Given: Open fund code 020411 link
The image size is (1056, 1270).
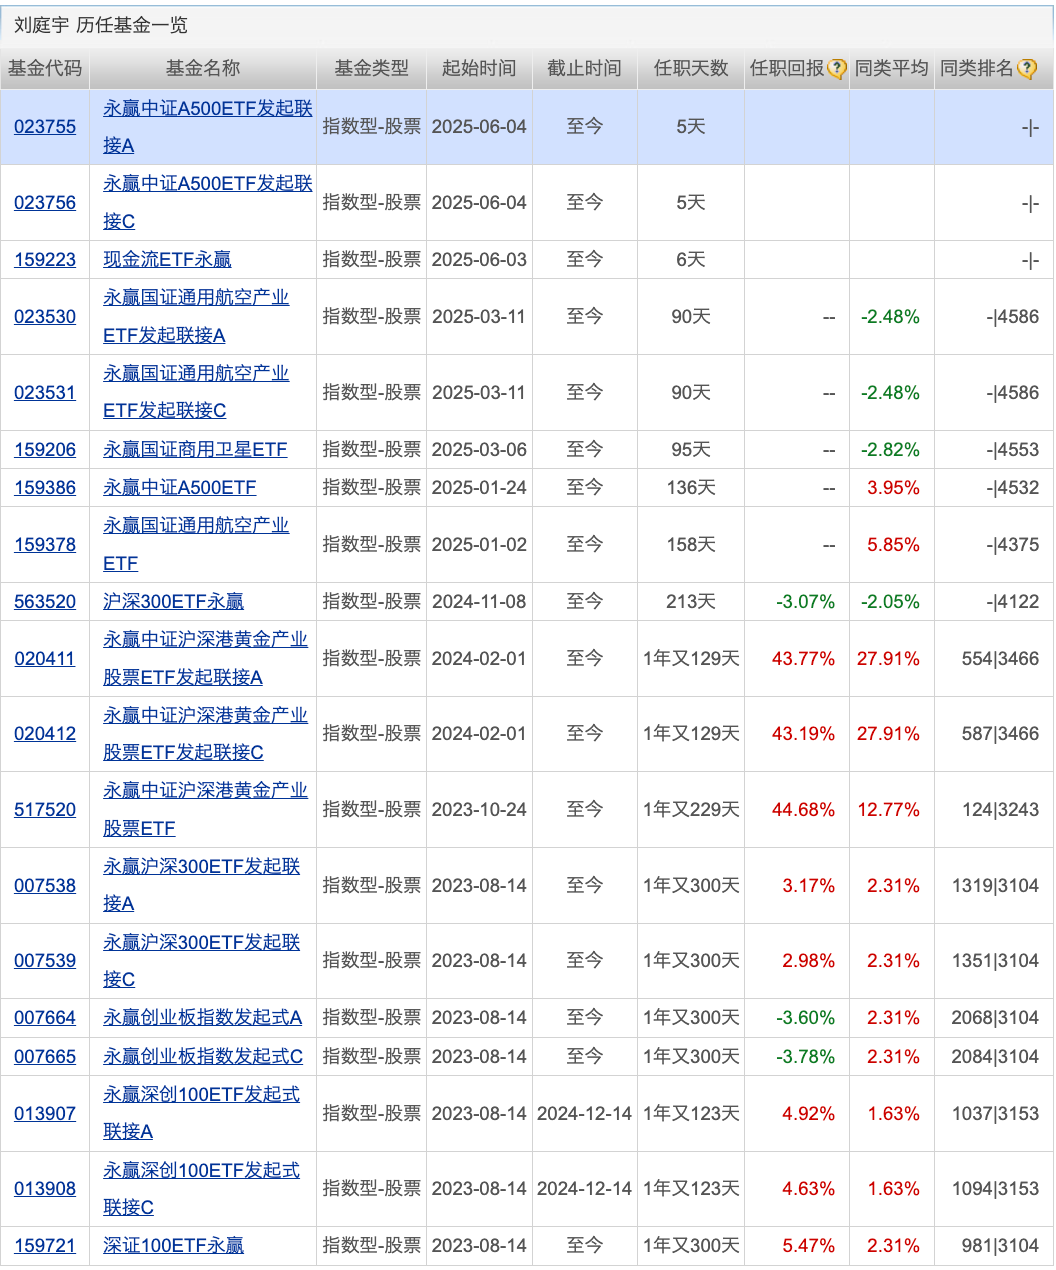Looking at the screenshot, I should pyautogui.click(x=45, y=659).
